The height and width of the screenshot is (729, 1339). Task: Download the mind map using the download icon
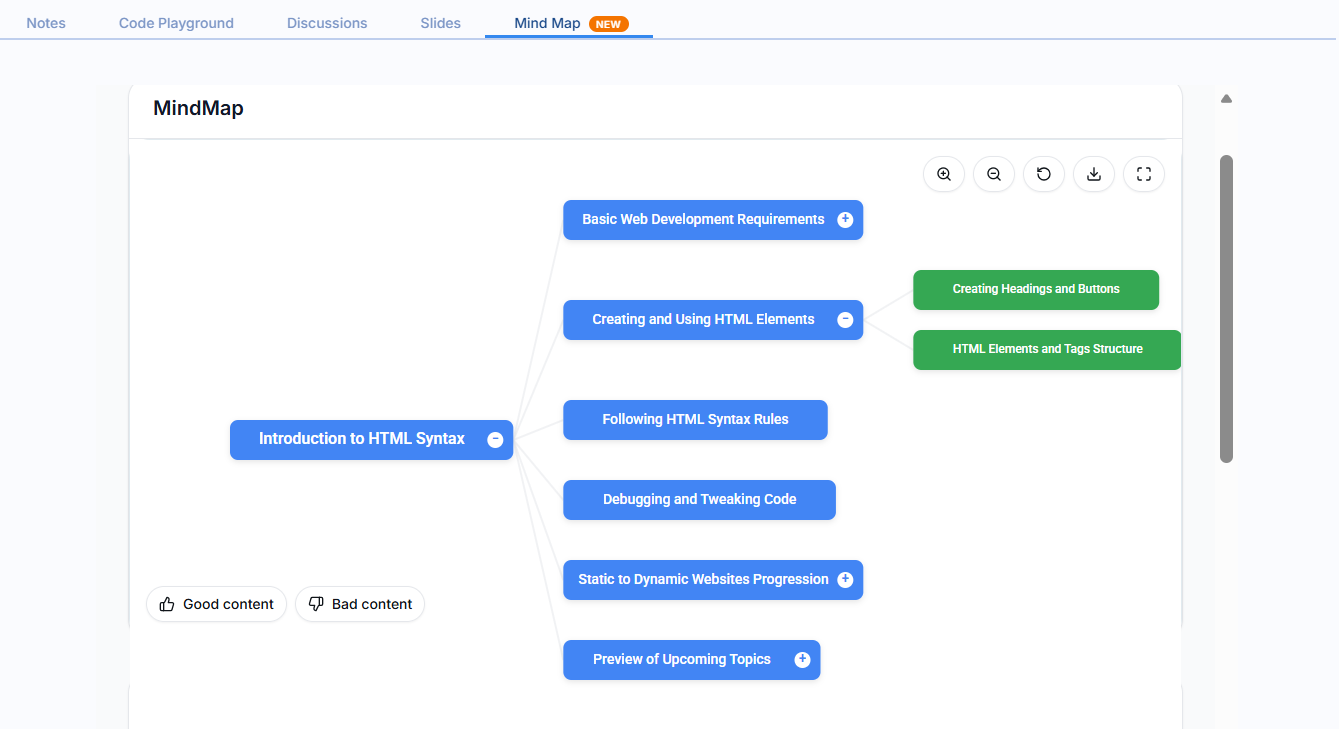(x=1093, y=174)
